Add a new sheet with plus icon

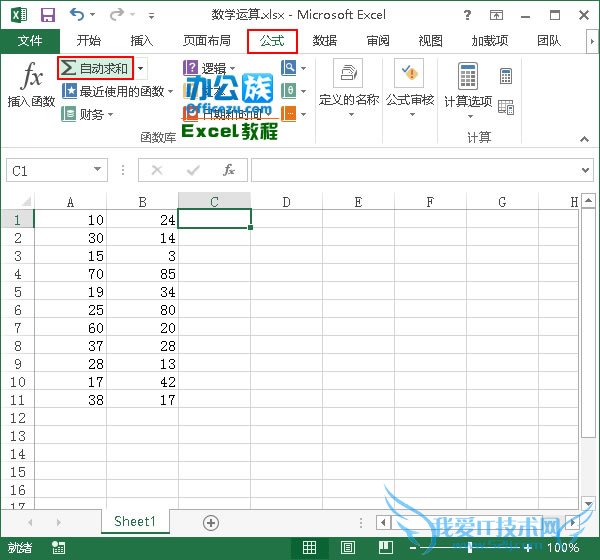pos(211,522)
